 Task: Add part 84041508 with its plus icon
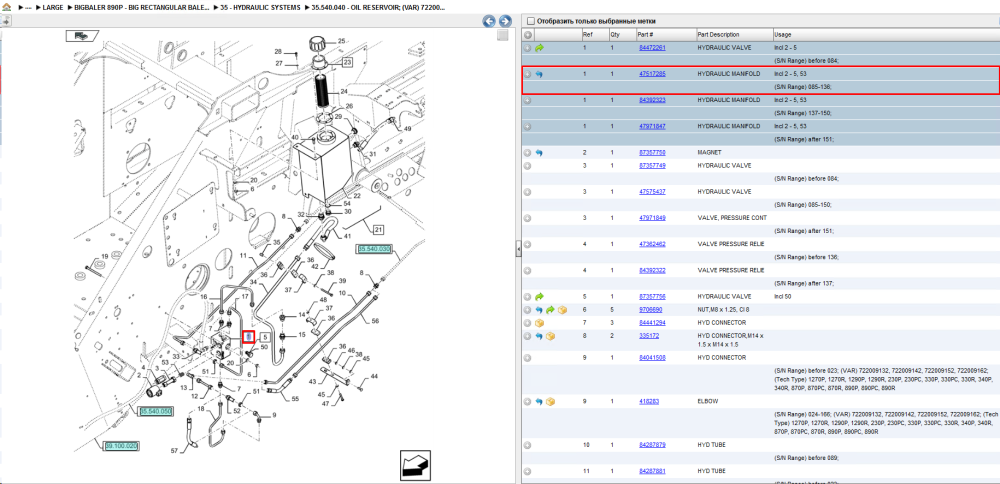[x=527, y=358]
